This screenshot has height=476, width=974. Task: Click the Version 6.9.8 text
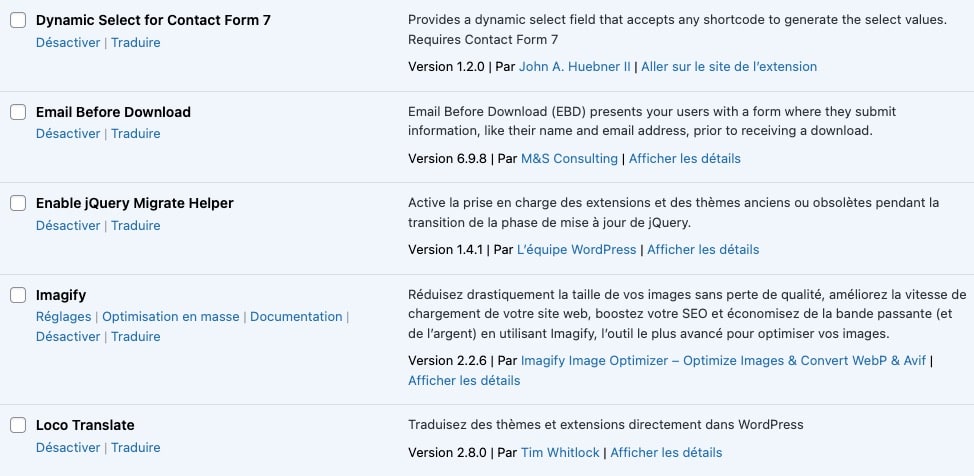tap(447, 158)
